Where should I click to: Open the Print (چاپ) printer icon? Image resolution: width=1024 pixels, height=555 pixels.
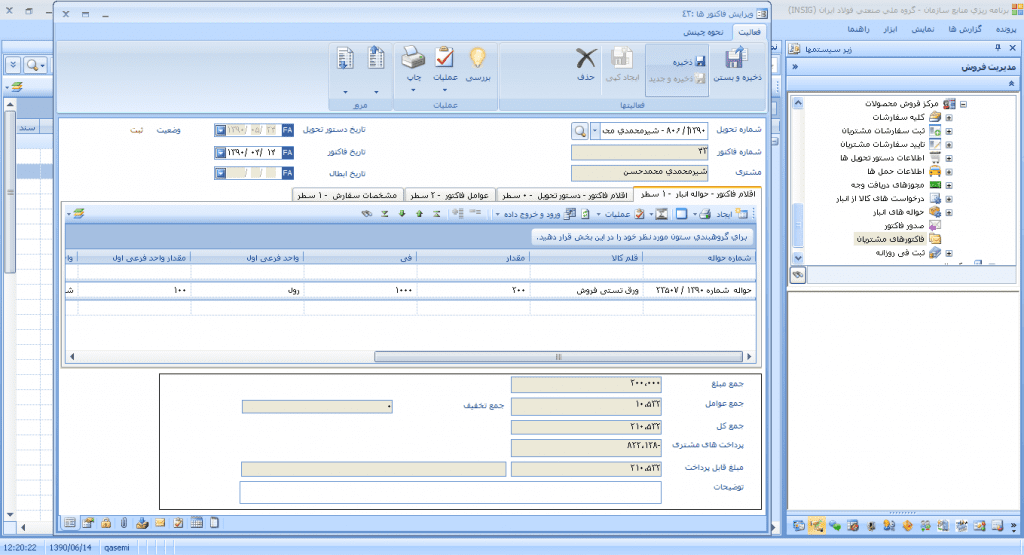coord(413,61)
